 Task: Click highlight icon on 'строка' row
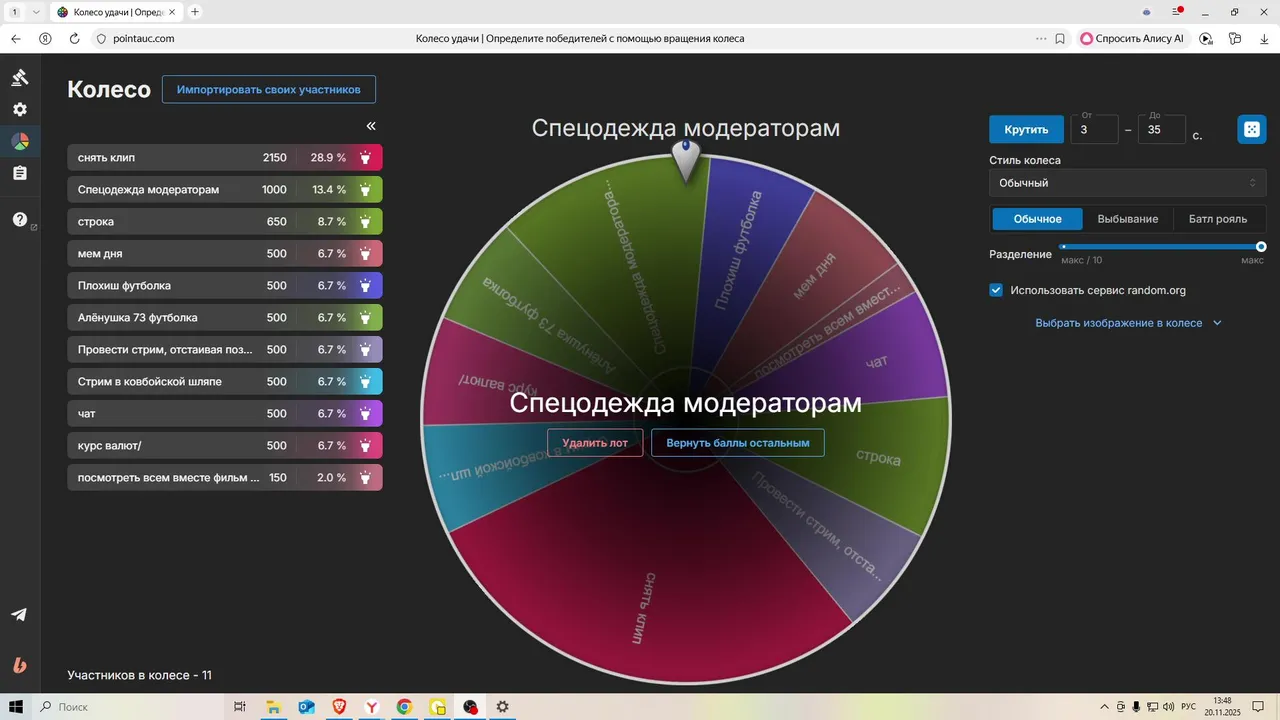pos(366,222)
